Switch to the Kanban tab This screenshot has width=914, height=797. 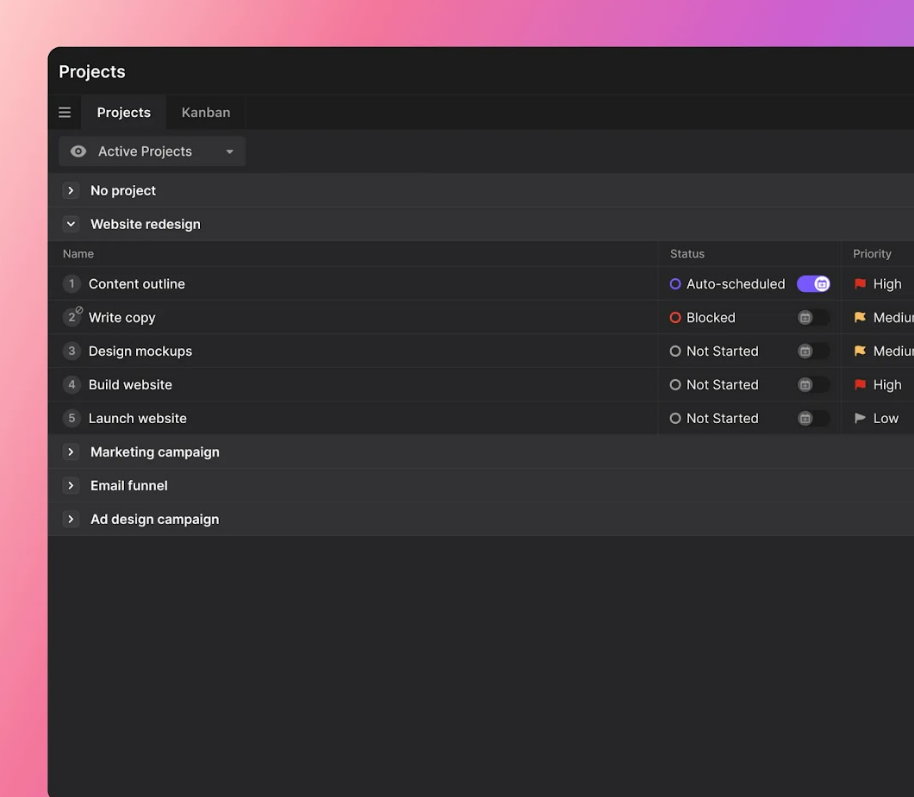[x=205, y=113]
